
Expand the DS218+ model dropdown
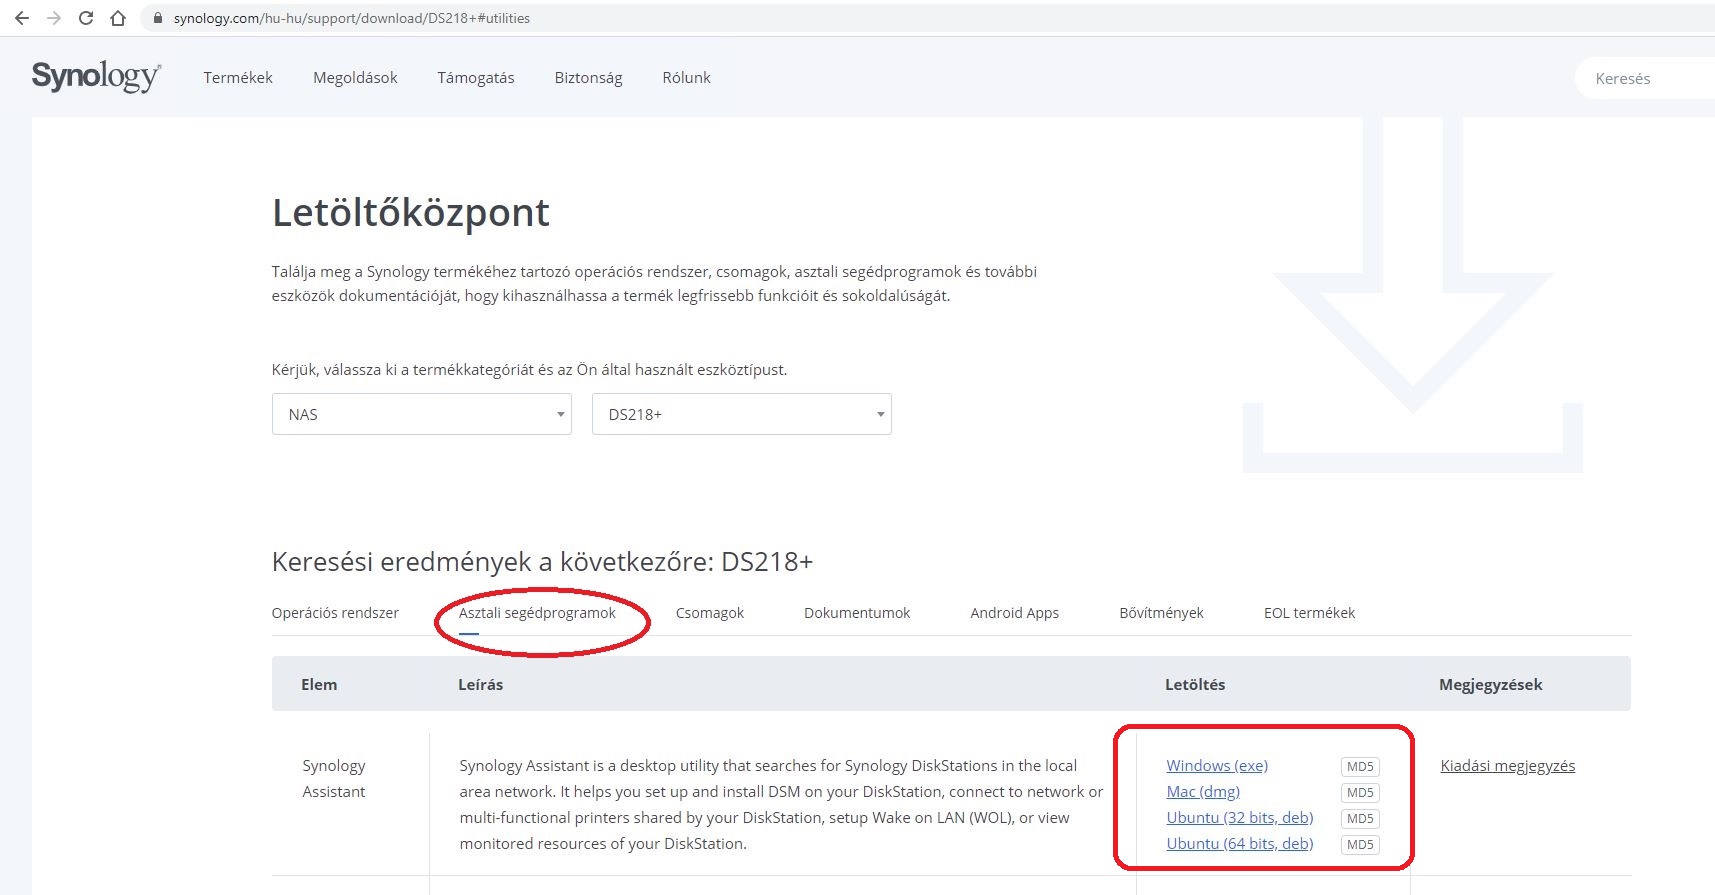point(741,414)
